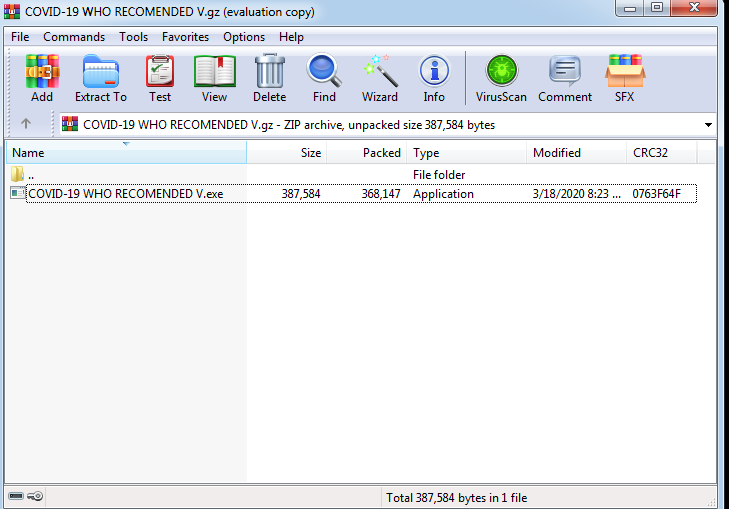The image size is (729, 509).
Task: Click the Delete trash can icon
Action: coord(270,71)
